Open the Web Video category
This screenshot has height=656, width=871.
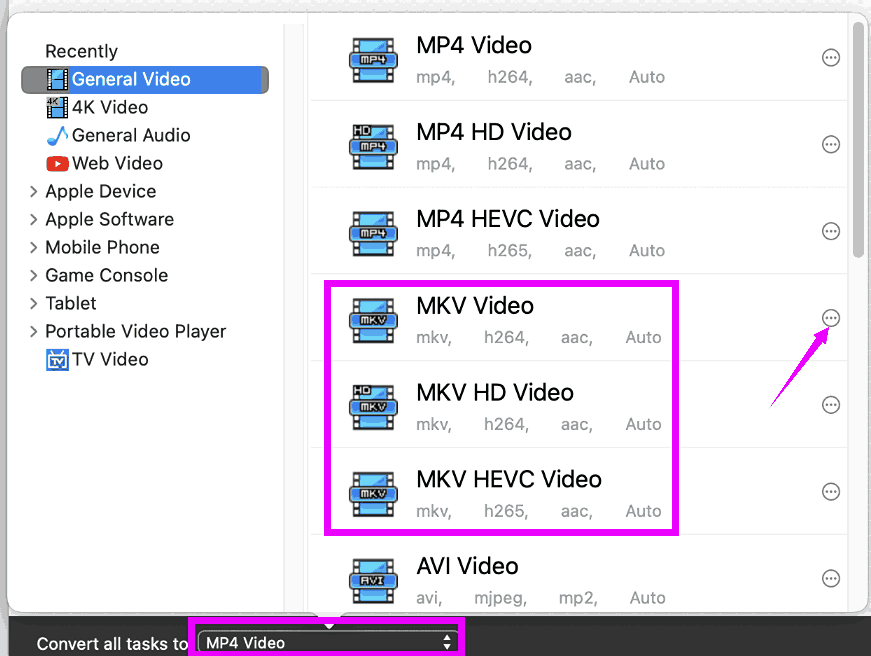point(116,163)
